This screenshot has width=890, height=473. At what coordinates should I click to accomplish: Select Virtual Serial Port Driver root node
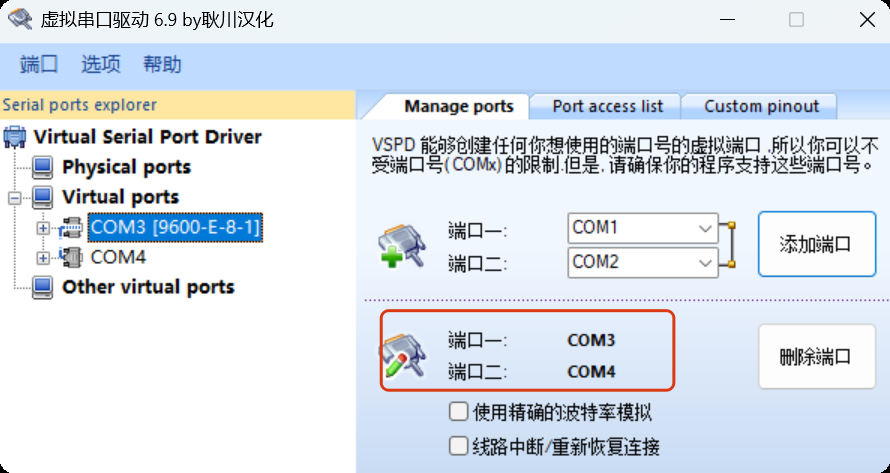[x=148, y=137]
